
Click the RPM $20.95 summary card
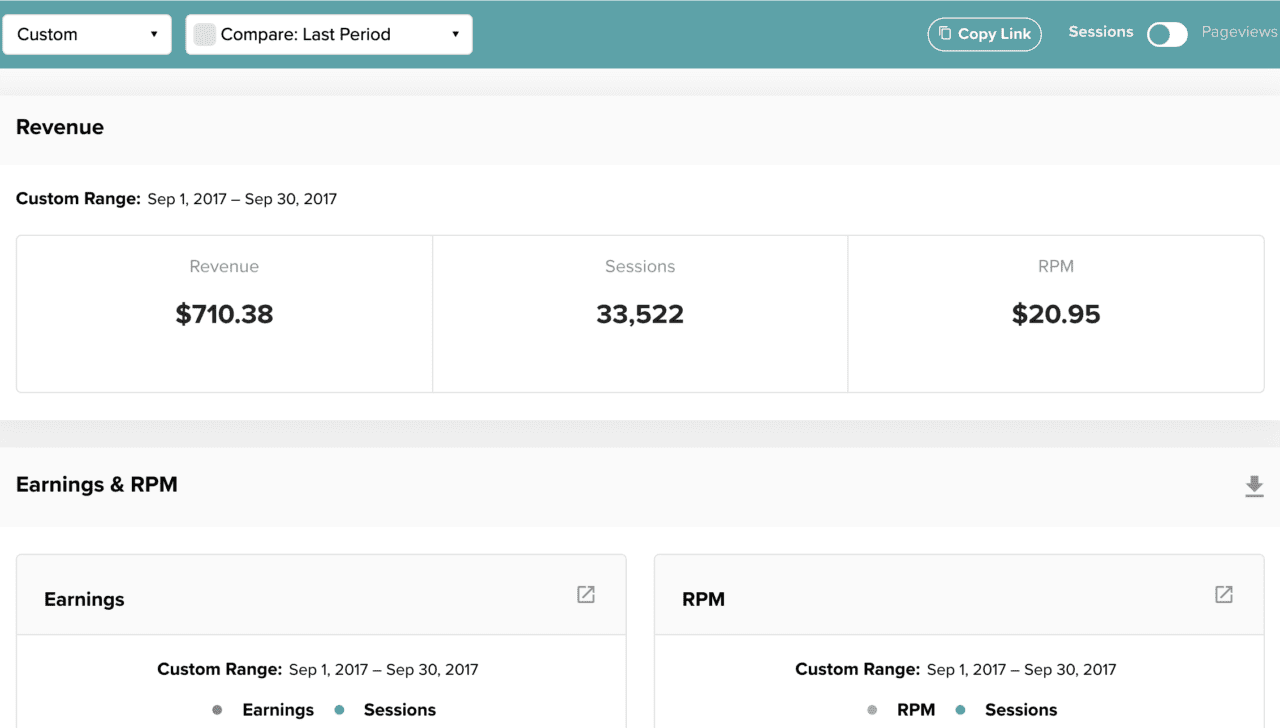(1056, 314)
